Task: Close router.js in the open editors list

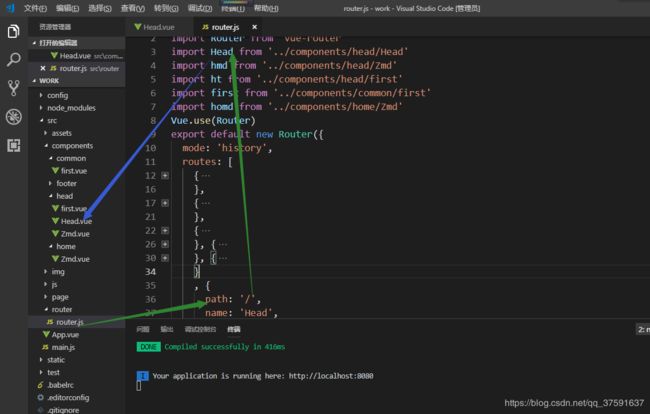Action: 43,68
